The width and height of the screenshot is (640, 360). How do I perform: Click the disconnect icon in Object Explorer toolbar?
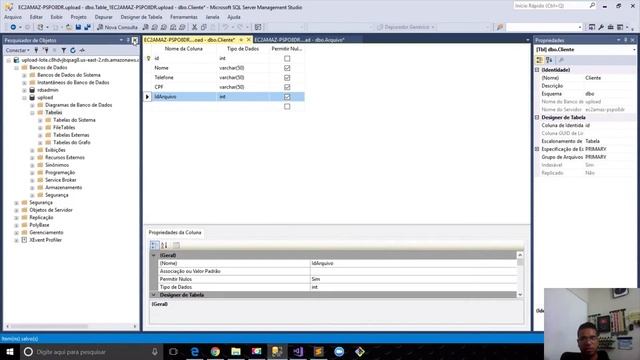[46, 50]
